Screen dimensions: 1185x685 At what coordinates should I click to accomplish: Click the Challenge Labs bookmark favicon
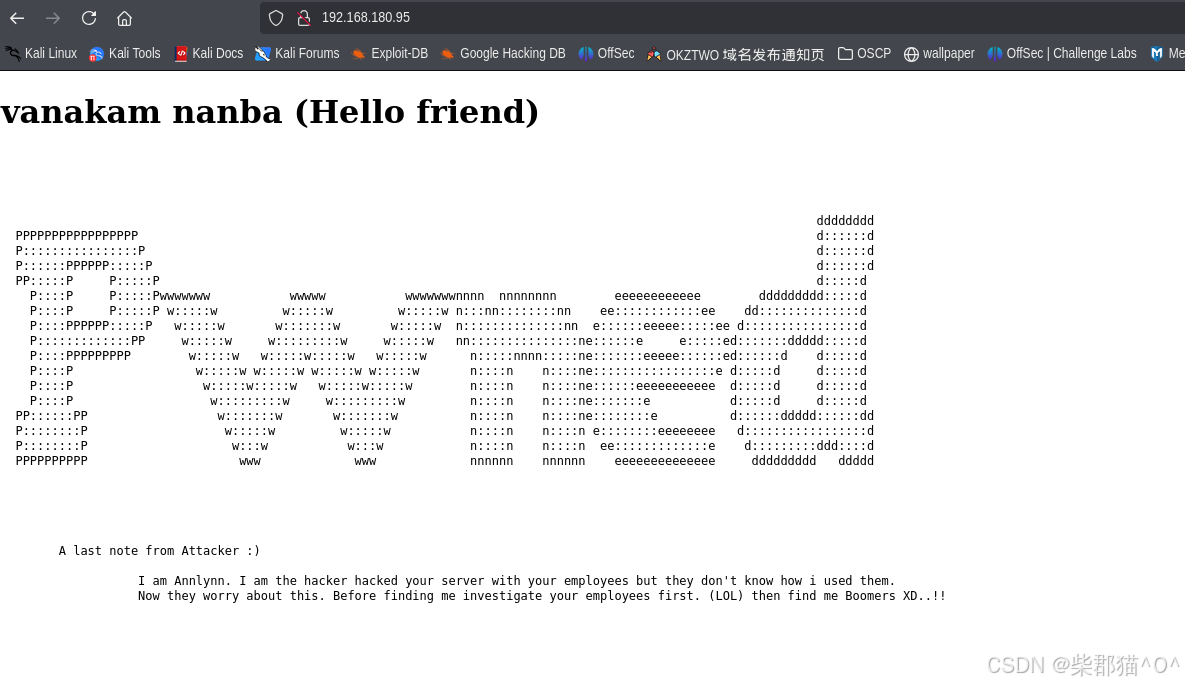(x=995, y=54)
